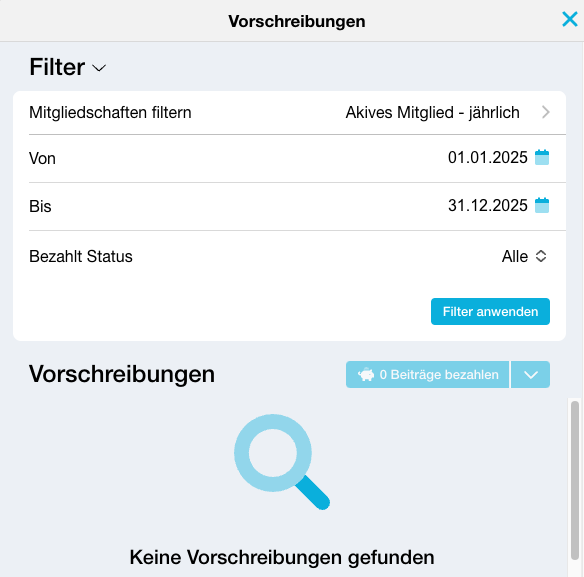Edit the Von date 01.01.2025 field
The height and width of the screenshot is (577, 584).
pyautogui.click(x=488, y=158)
